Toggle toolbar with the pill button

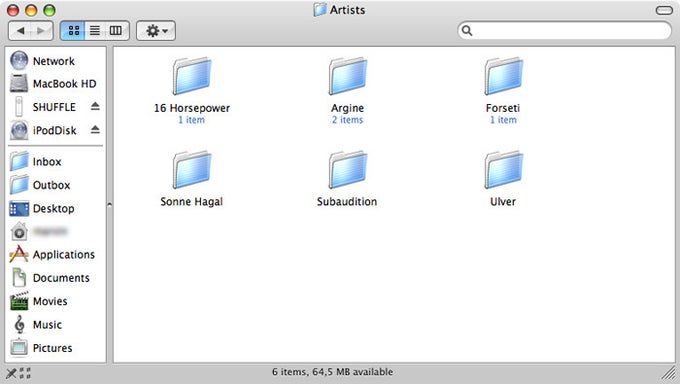click(664, 10)
